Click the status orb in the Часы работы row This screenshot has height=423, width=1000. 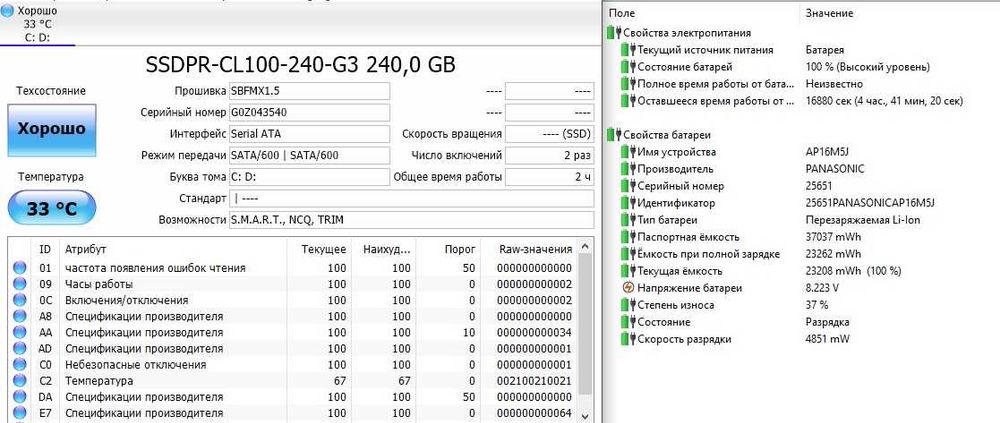click(x=19, y=284)
